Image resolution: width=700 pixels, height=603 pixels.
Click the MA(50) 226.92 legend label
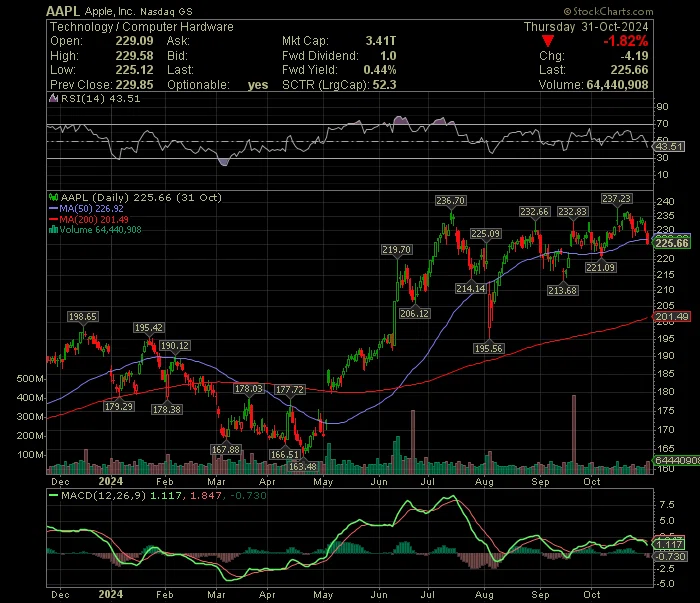(92, 208)
